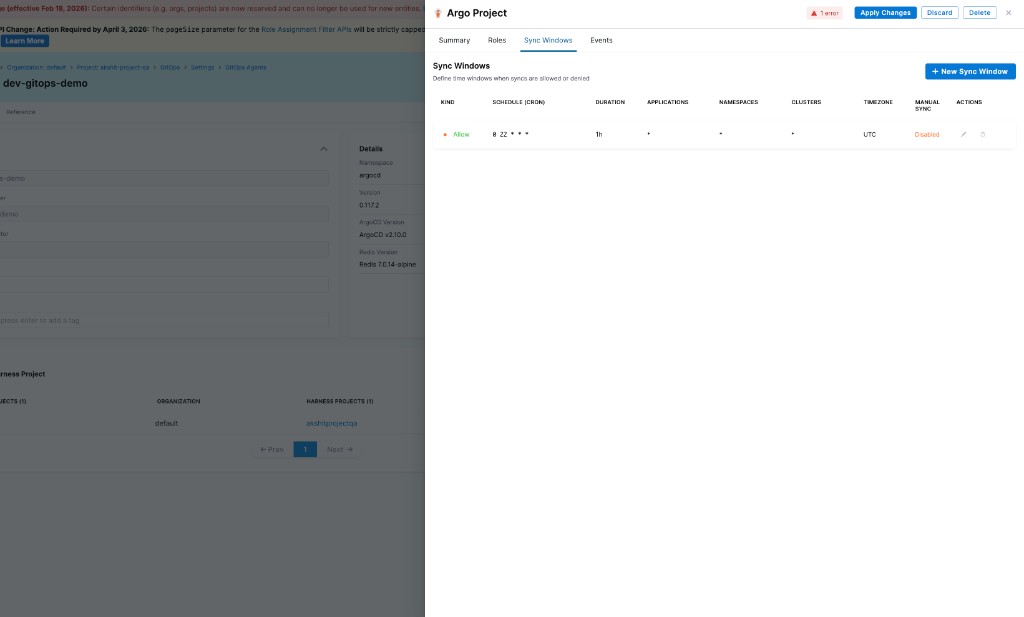Click the tag input field in background

tap(164, 321)
